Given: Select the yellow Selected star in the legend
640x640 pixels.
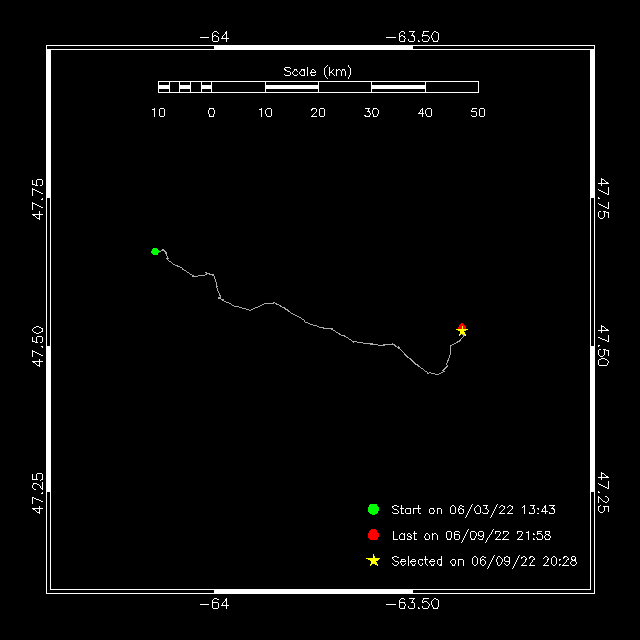Looking at the screenshot, I should coord(373,561).
